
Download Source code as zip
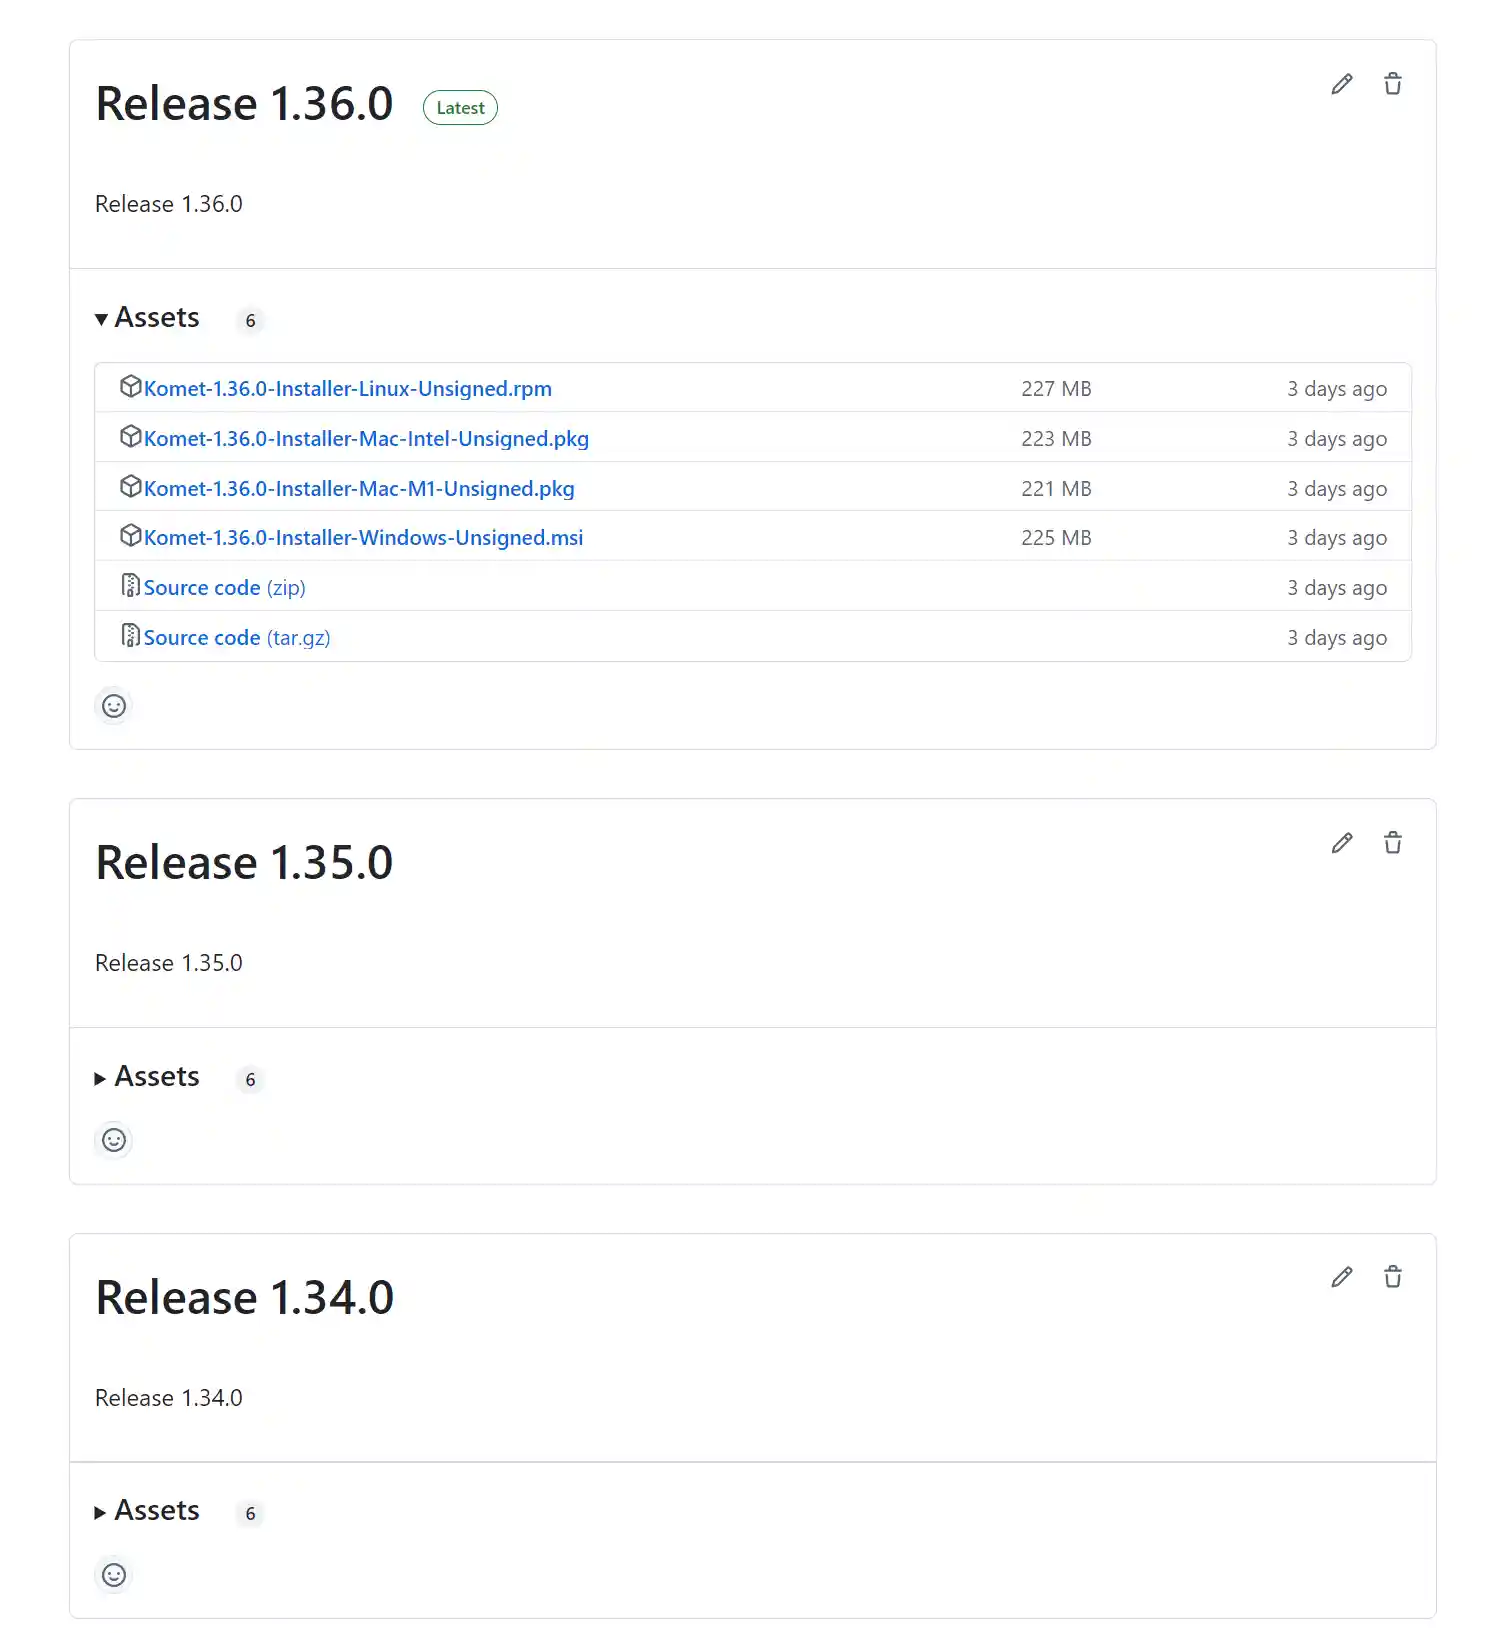(x=224, y=588)
